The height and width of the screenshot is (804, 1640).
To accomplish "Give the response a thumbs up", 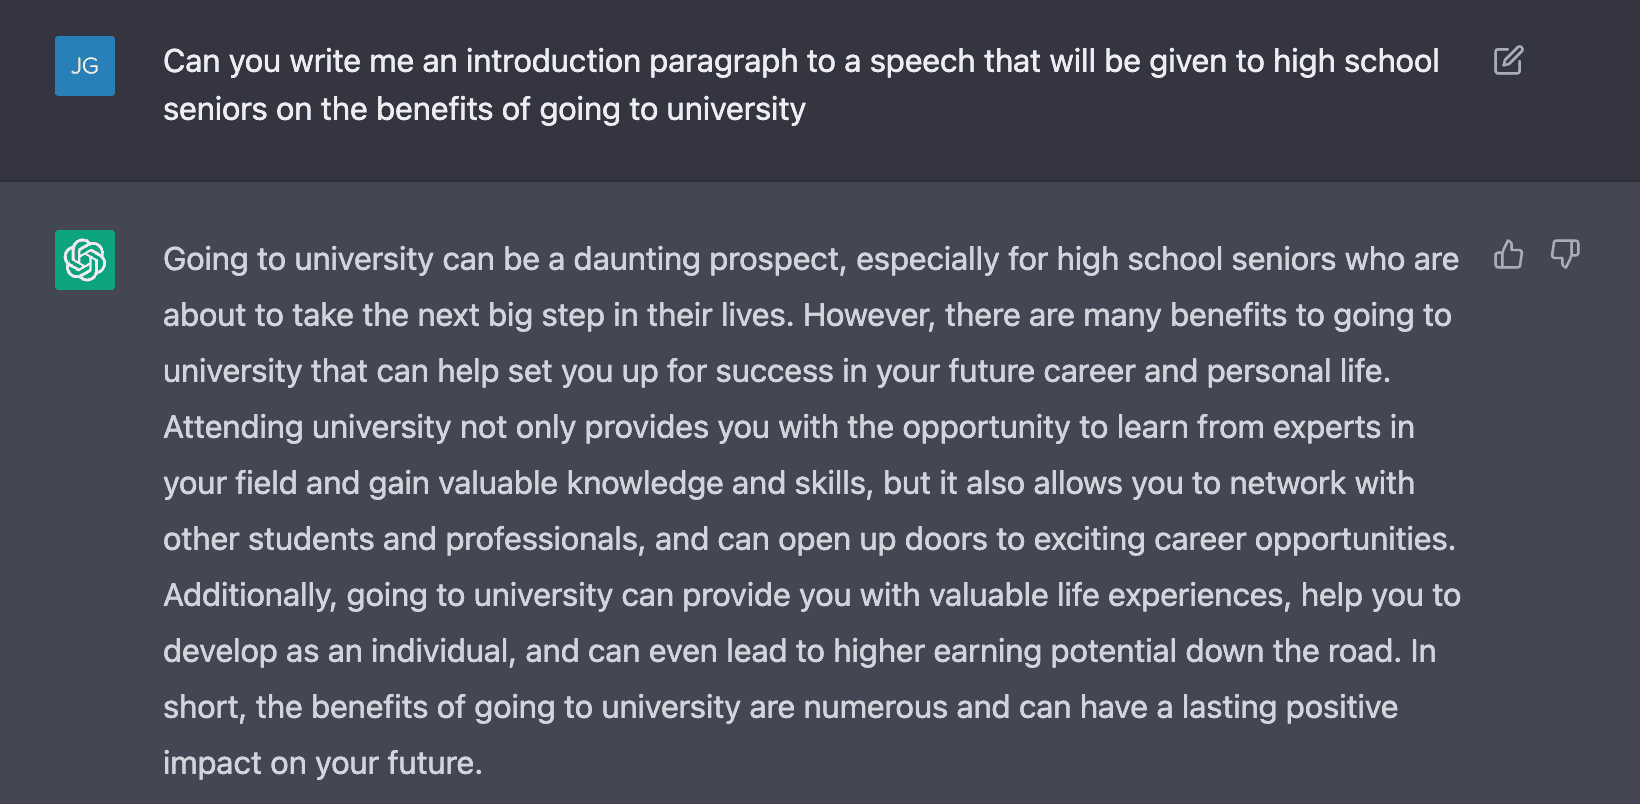I will pos(1508,255).
